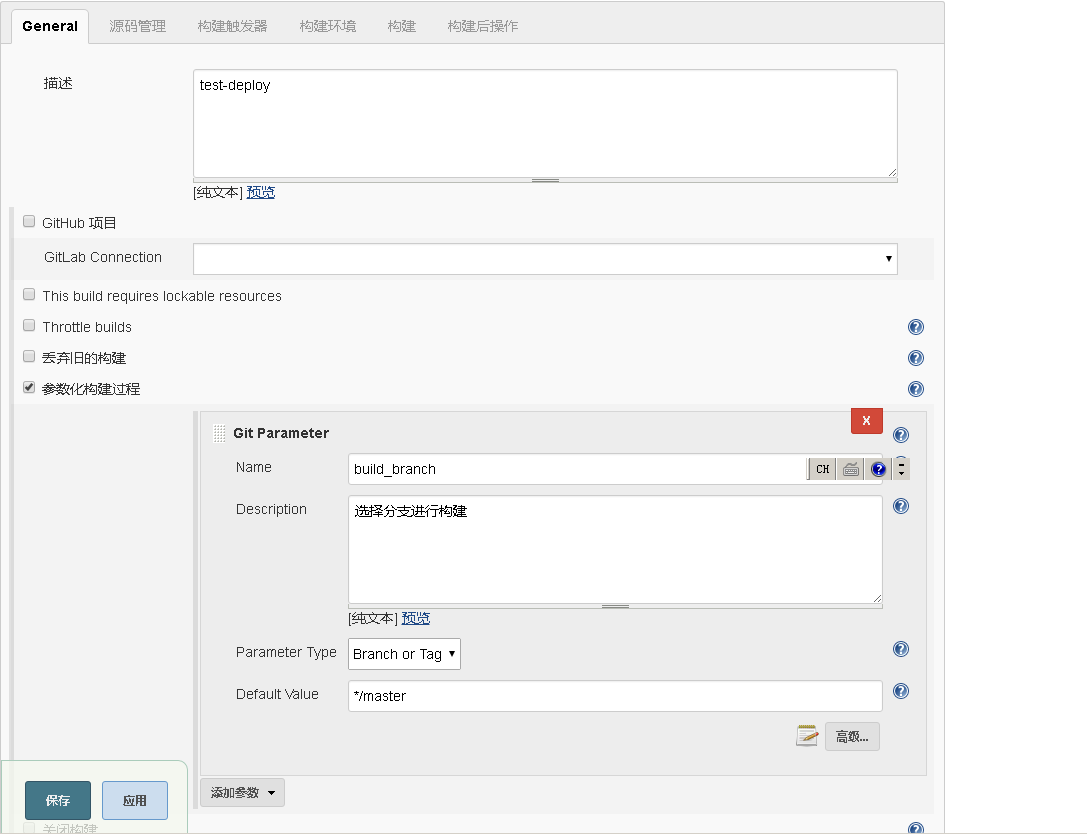Enable the GitHub 项目 checkbox
Image resolution: width=1087 pixels, height=835 pixels.
tap(29, 221)
